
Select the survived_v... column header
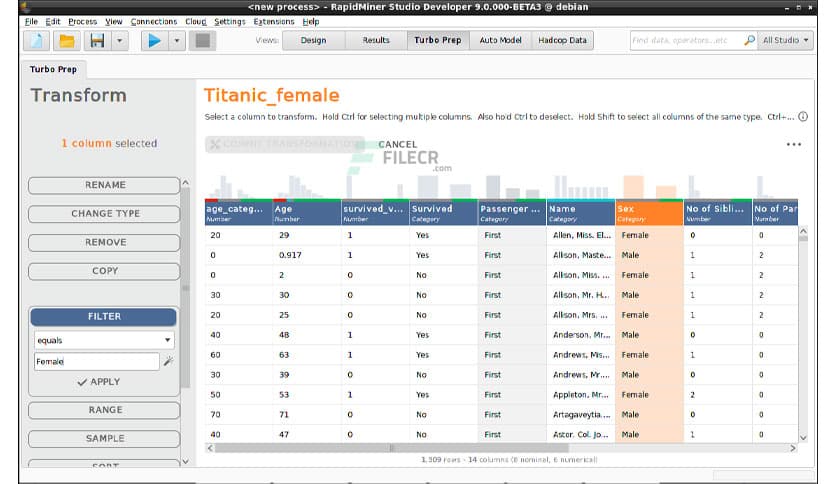(x=375, y=213)
